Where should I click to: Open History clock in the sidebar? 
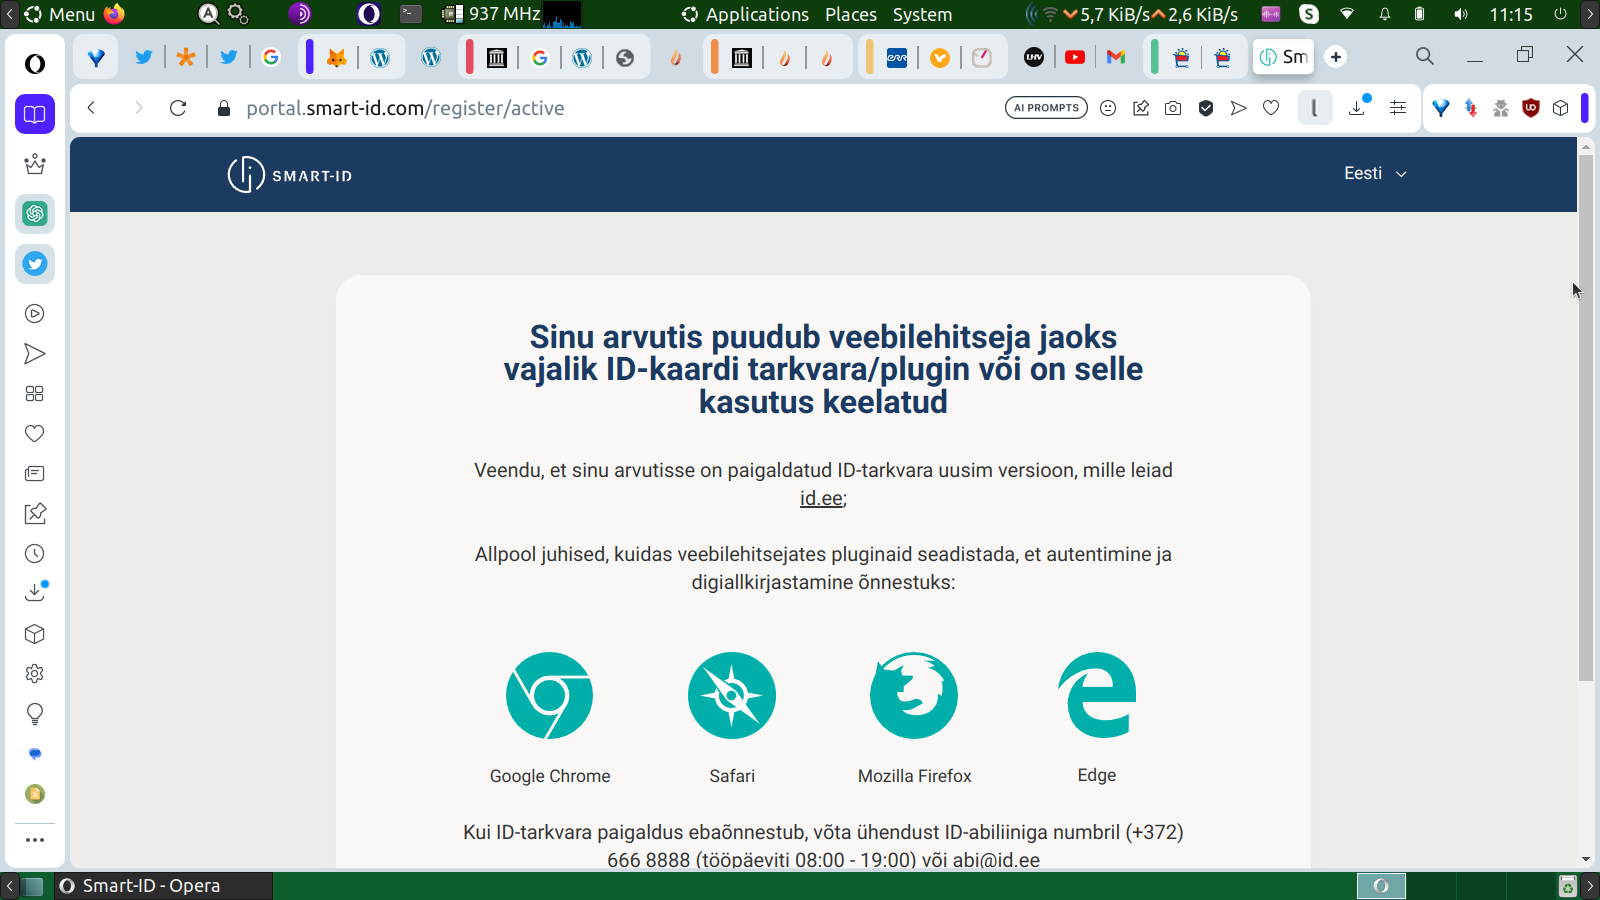tap(35, 554)
